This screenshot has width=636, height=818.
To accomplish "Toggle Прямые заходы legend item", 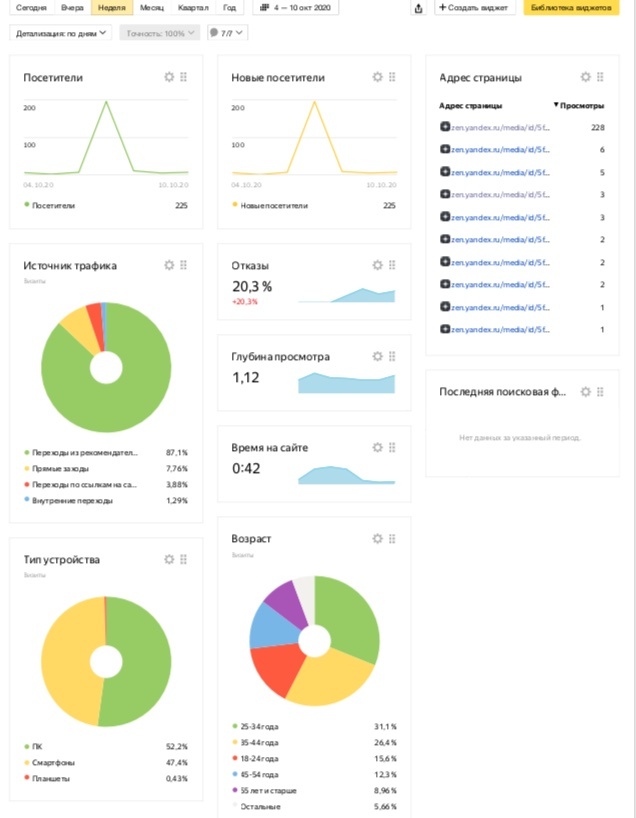I will [56, 468].
